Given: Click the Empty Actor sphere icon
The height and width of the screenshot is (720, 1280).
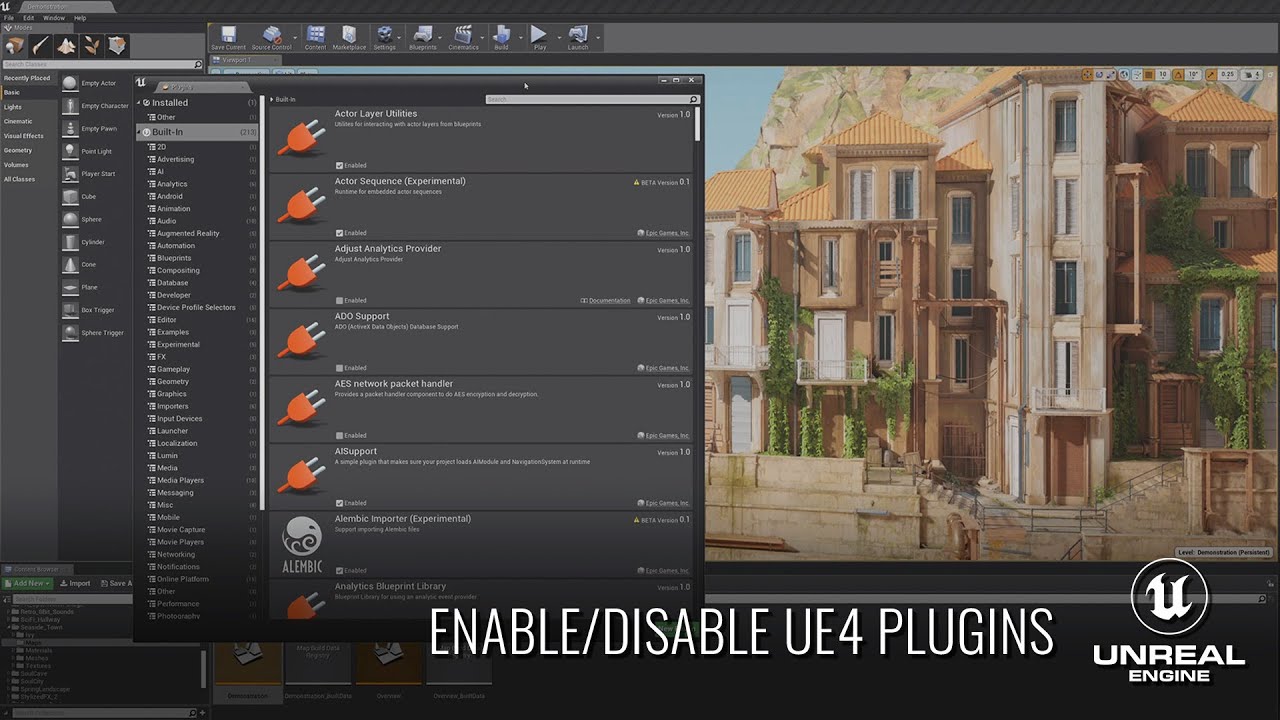Looking at the screenshot, I should (x=70, y=83).
